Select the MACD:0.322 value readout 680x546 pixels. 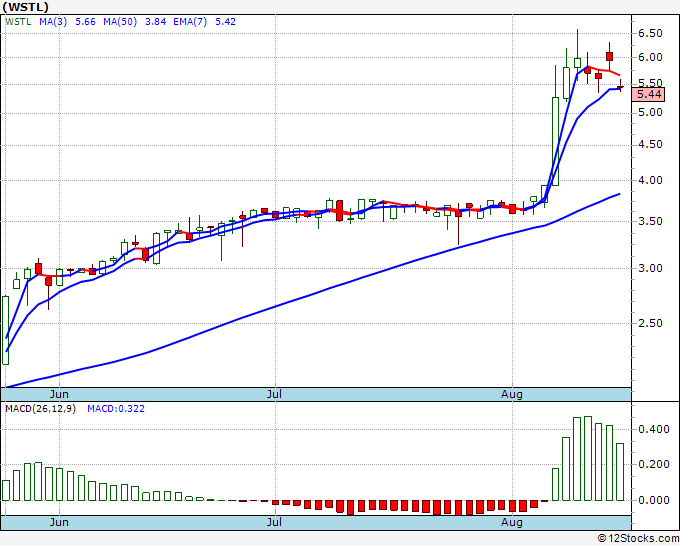pyautogui.click(x=116, y=409)
